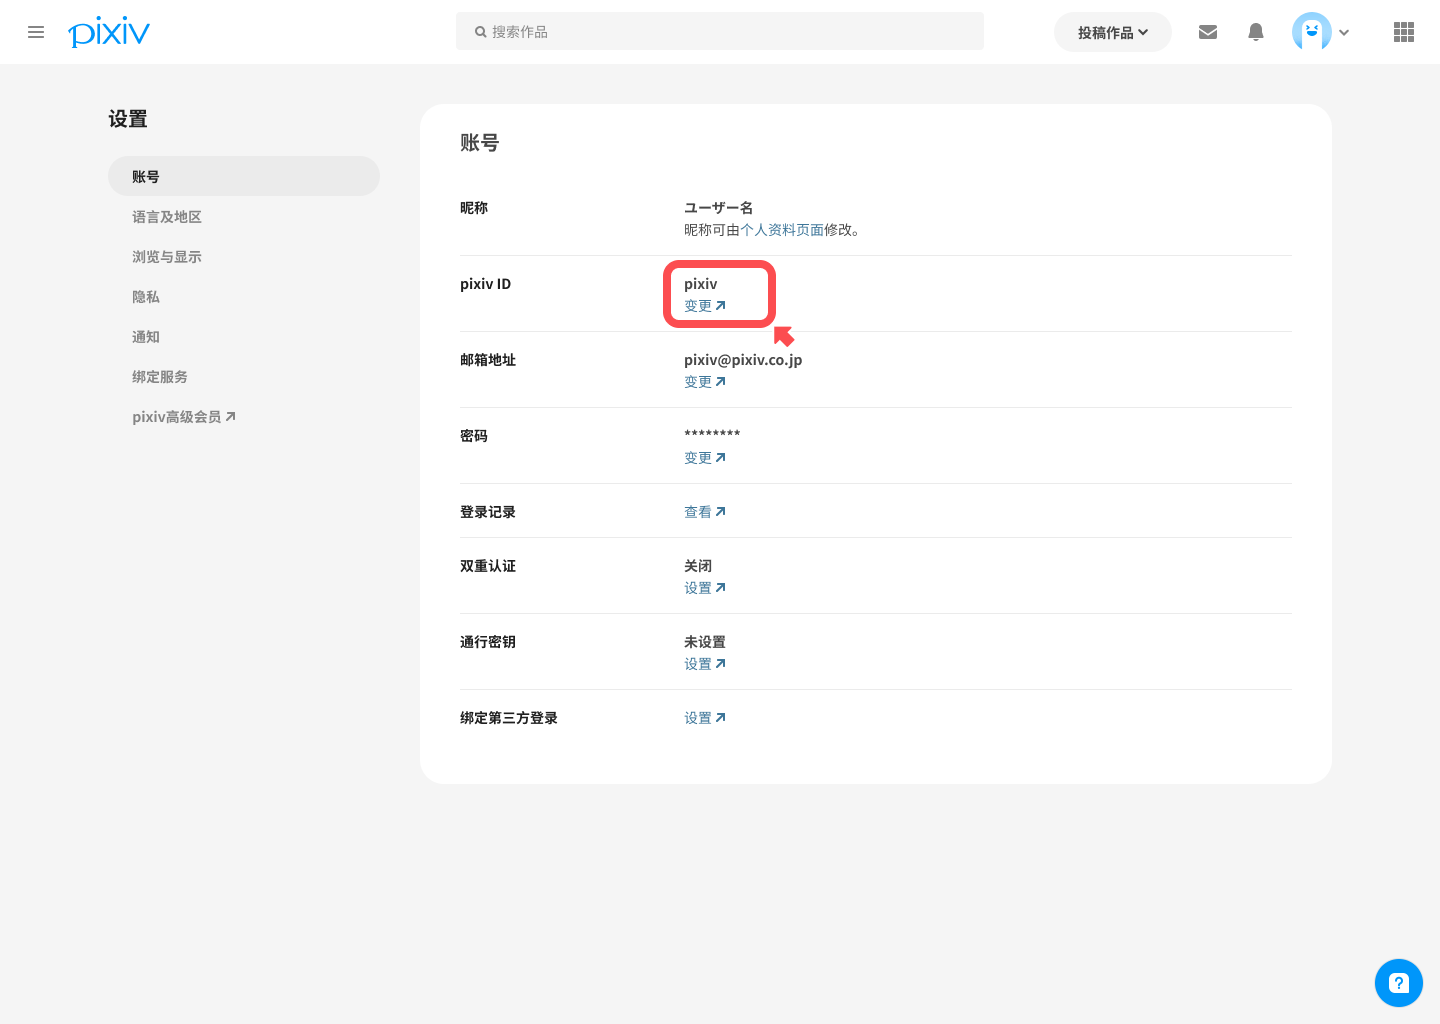This screenshot has width=1440, height=1024.
Task: Click 设置 link for 双重认证
Action: (x=704, y=588)
